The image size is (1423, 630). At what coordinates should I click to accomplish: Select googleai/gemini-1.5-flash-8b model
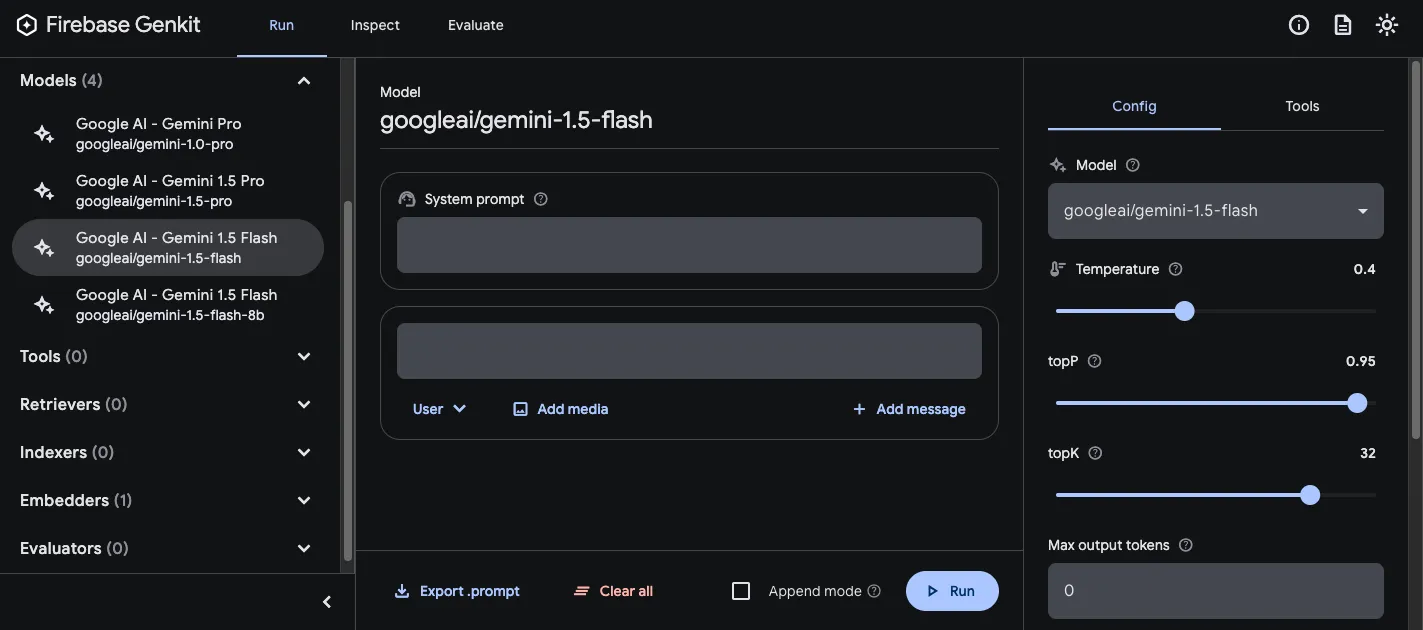click(x=168, y=305)
